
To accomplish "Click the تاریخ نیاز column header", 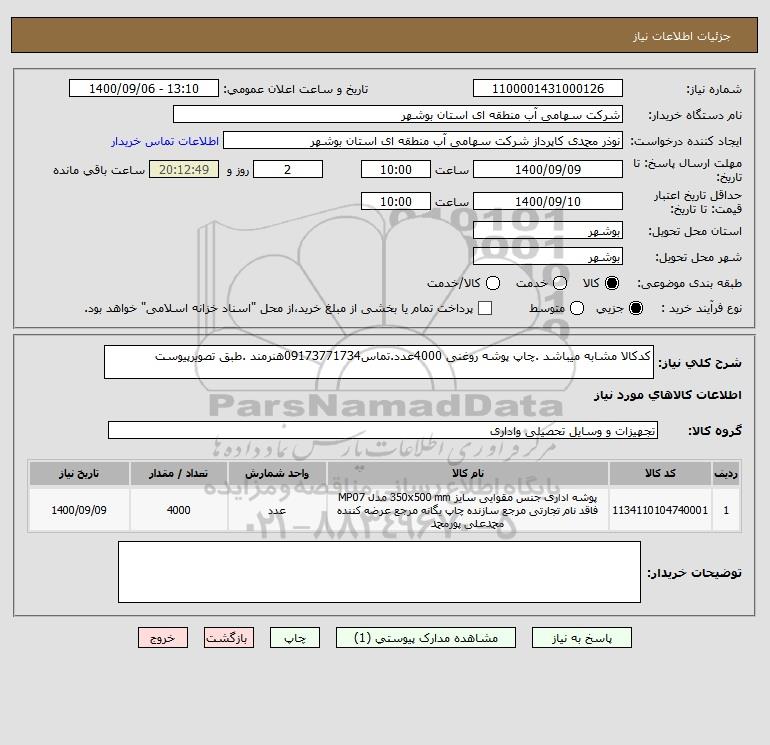I will 79,473.
